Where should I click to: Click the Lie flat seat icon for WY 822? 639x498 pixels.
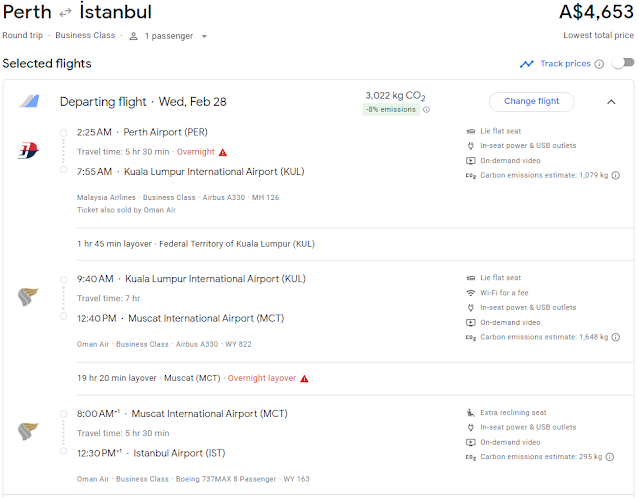pos(471,278)
